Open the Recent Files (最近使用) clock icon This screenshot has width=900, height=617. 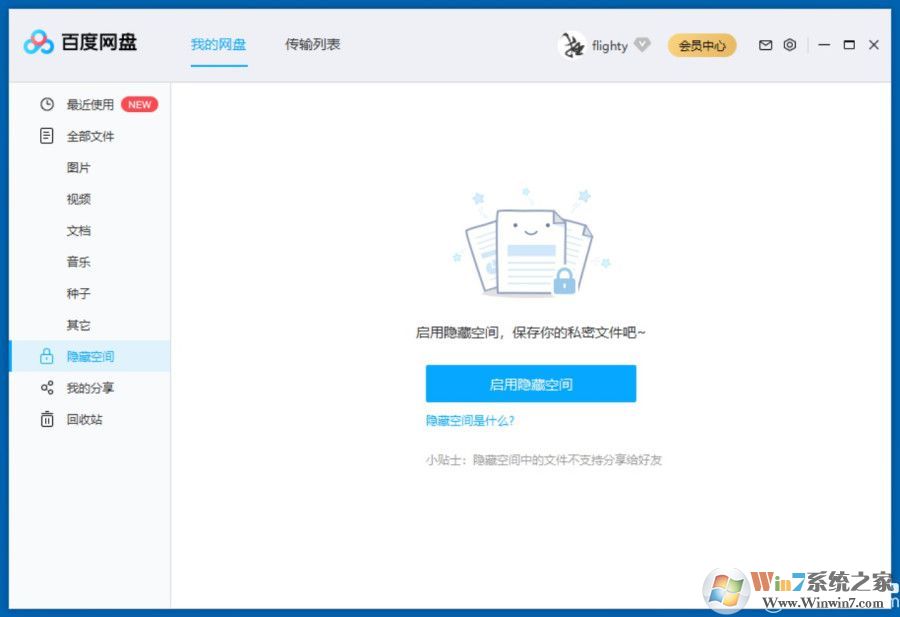coord(47,104)
